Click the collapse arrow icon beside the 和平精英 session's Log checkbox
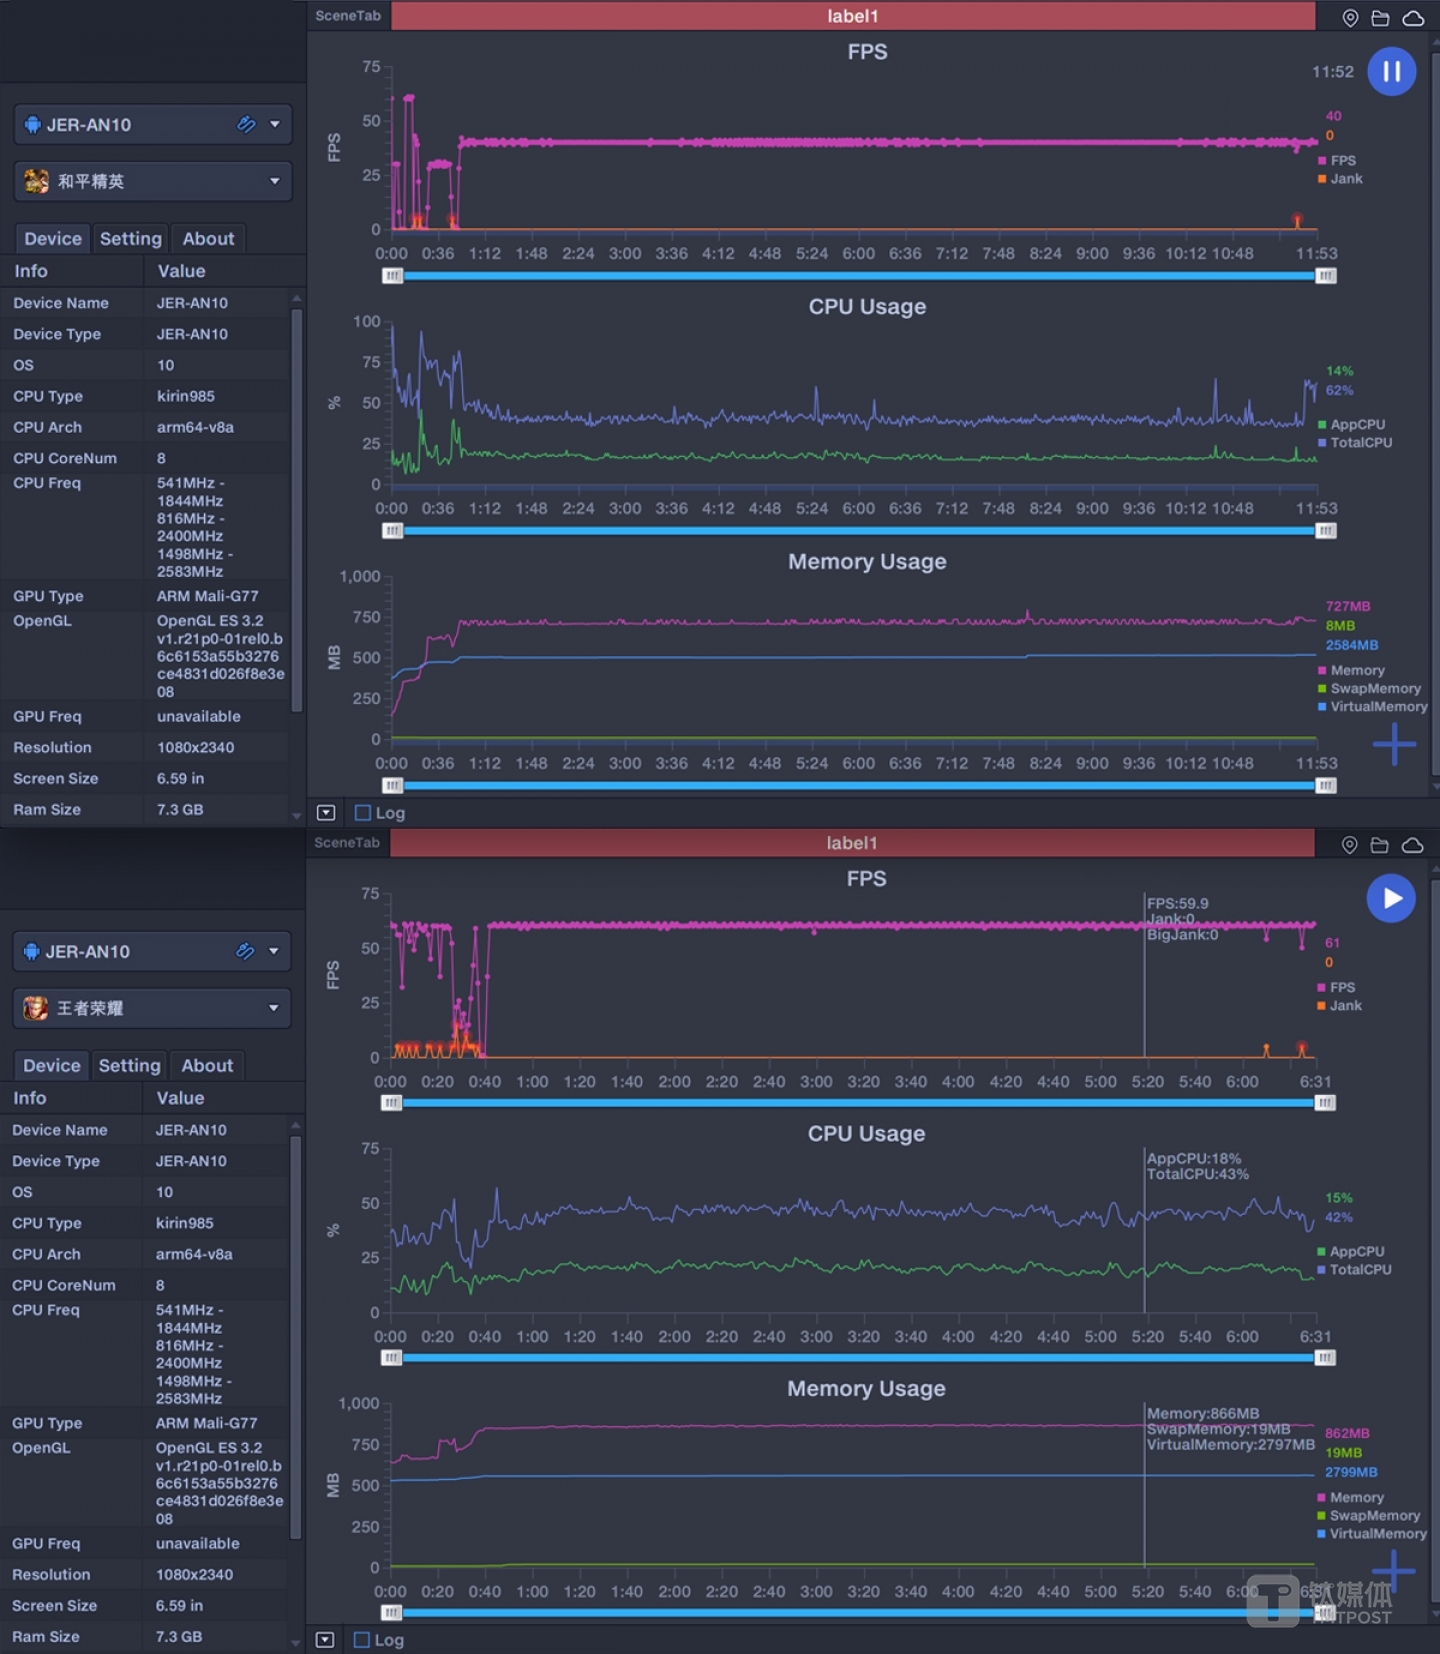Screen dimensions: 1440x1654 [326, 813]
